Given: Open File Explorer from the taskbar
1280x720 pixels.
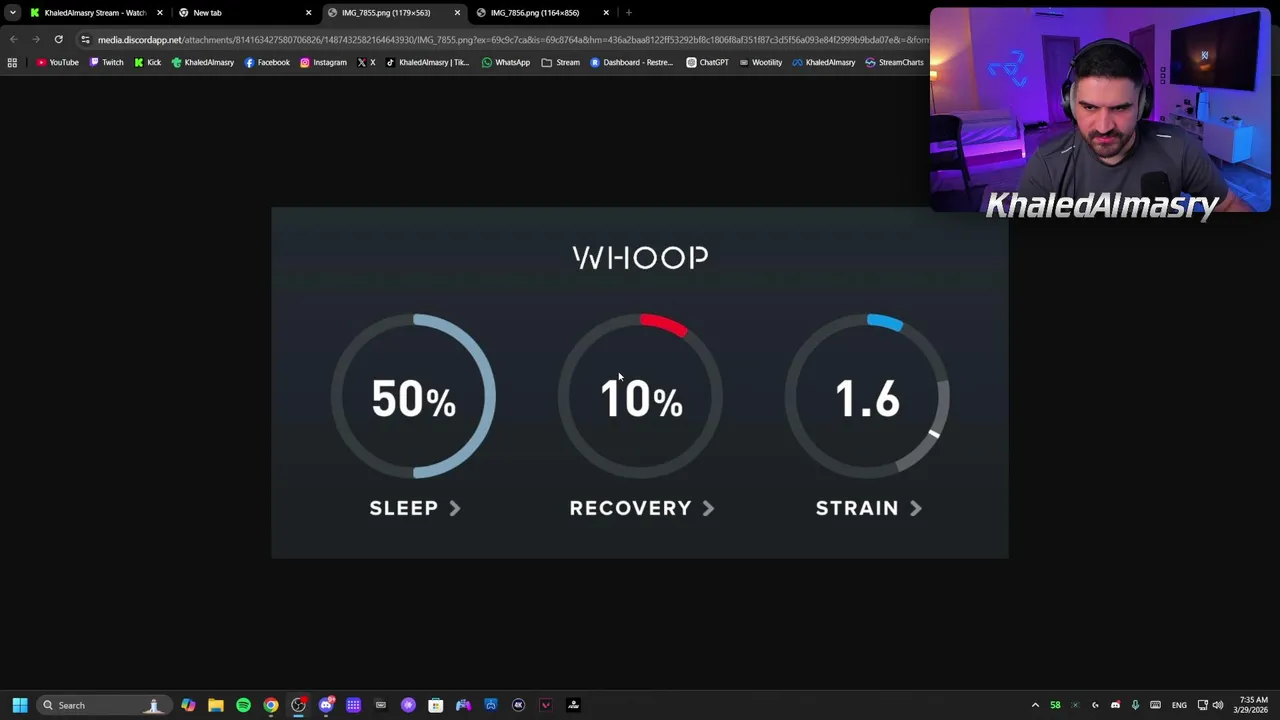Looking at the screenshot, I should pyautogui.click(x=216, y=705).
